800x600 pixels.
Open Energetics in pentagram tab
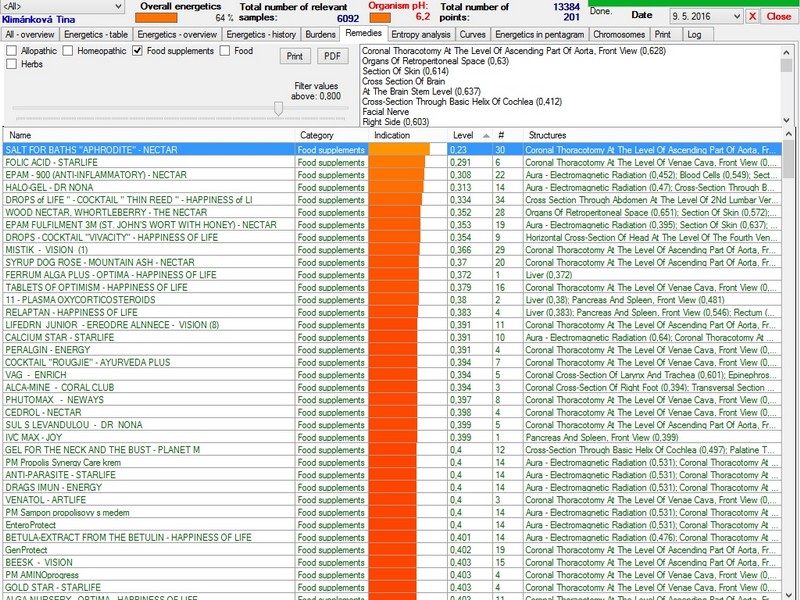pos(539,34)
